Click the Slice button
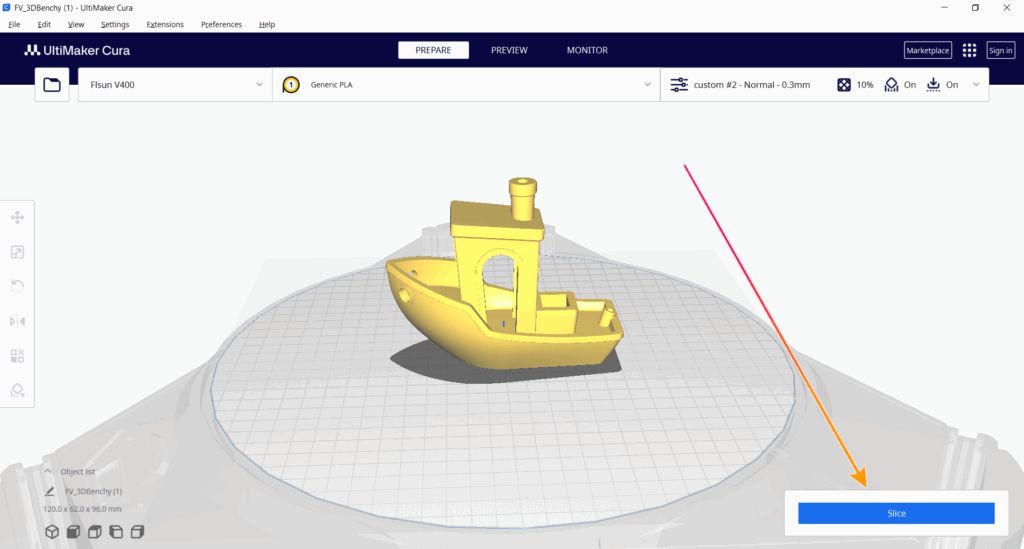This screenshot has width=1024, height=549. 896,513
